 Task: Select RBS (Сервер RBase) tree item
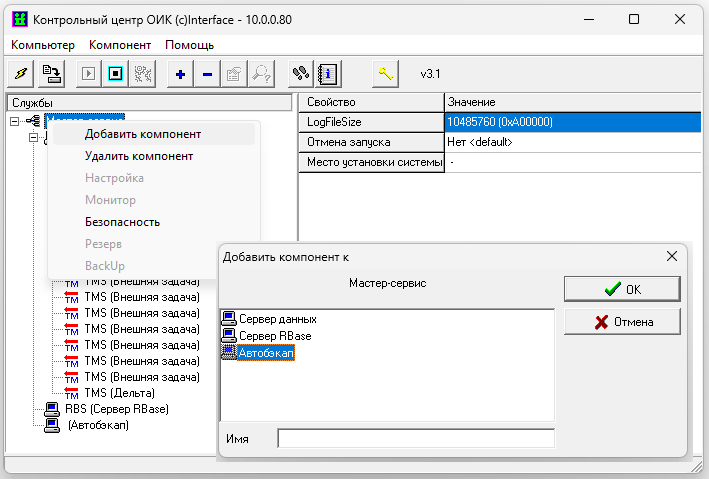[x=116, y=409]
